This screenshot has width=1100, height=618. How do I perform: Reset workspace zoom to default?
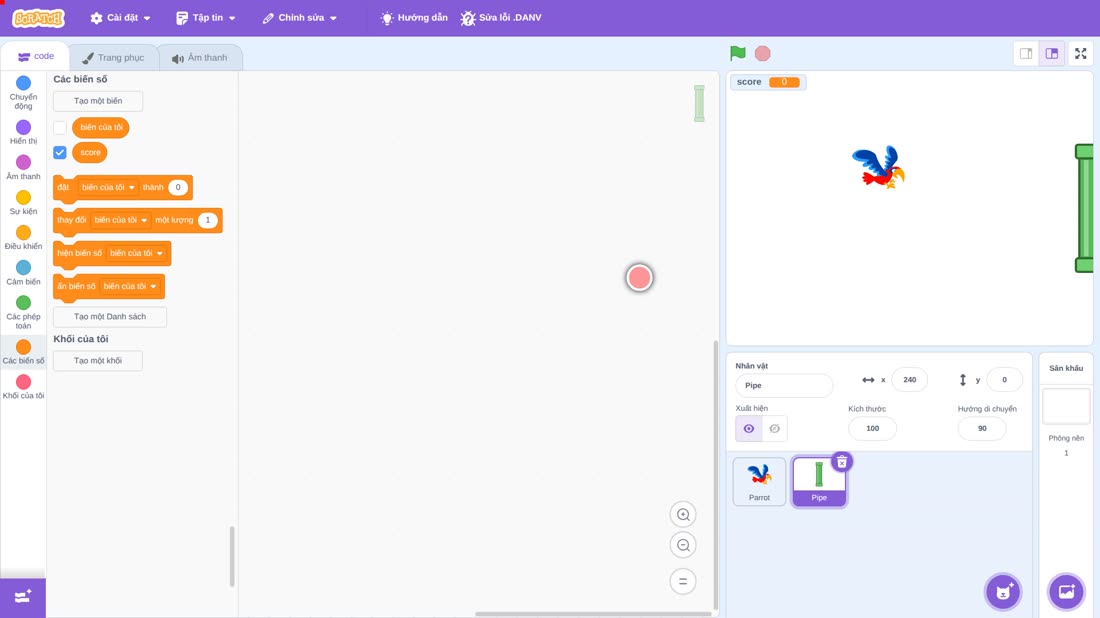683,582
